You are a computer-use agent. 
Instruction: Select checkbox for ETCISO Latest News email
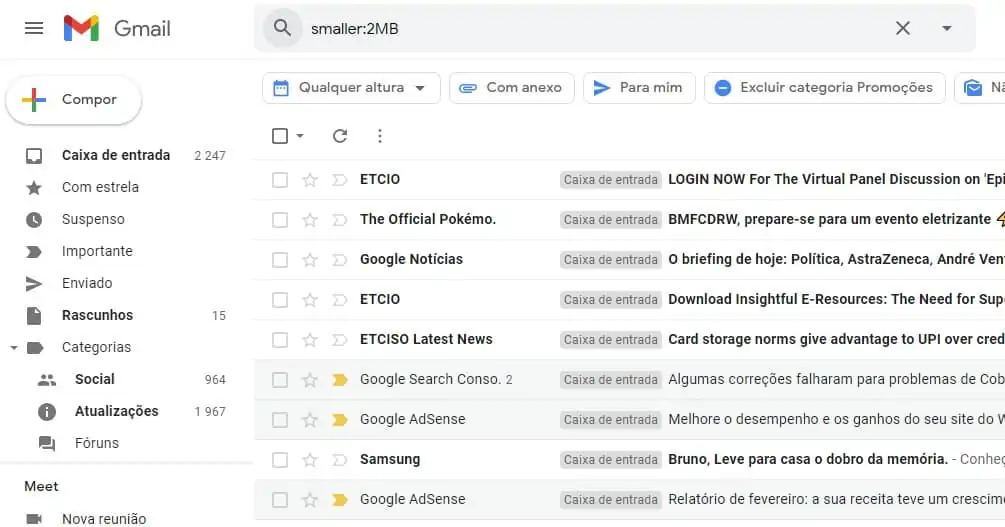pos(280,340)
